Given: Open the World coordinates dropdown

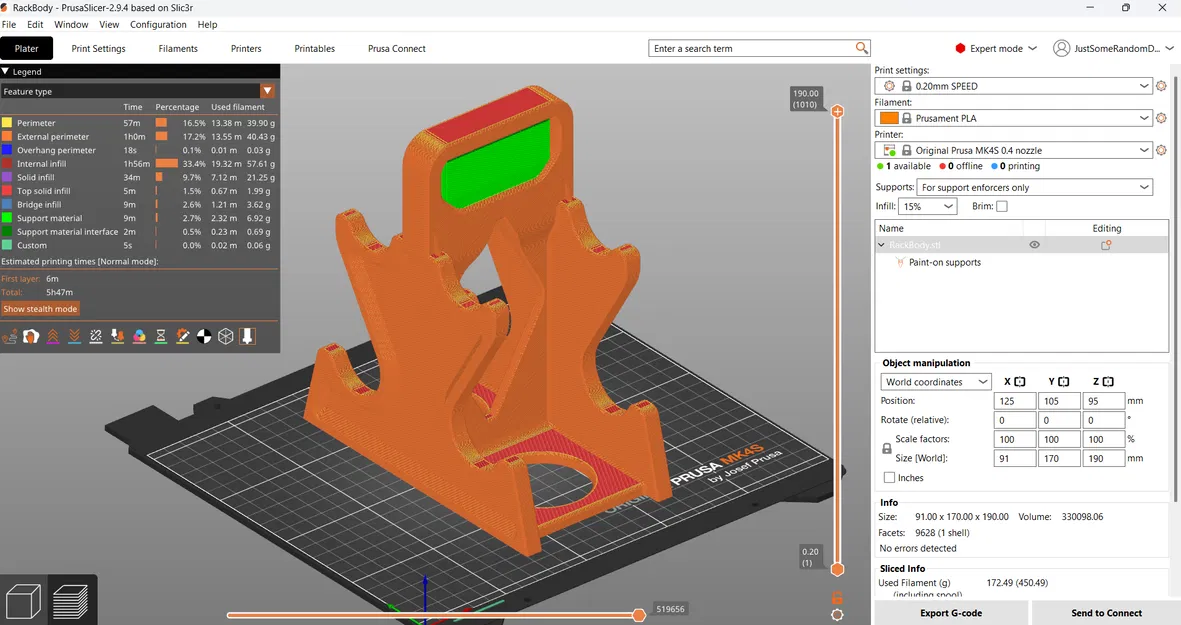Looking at the screenshot, I should 935,382.
